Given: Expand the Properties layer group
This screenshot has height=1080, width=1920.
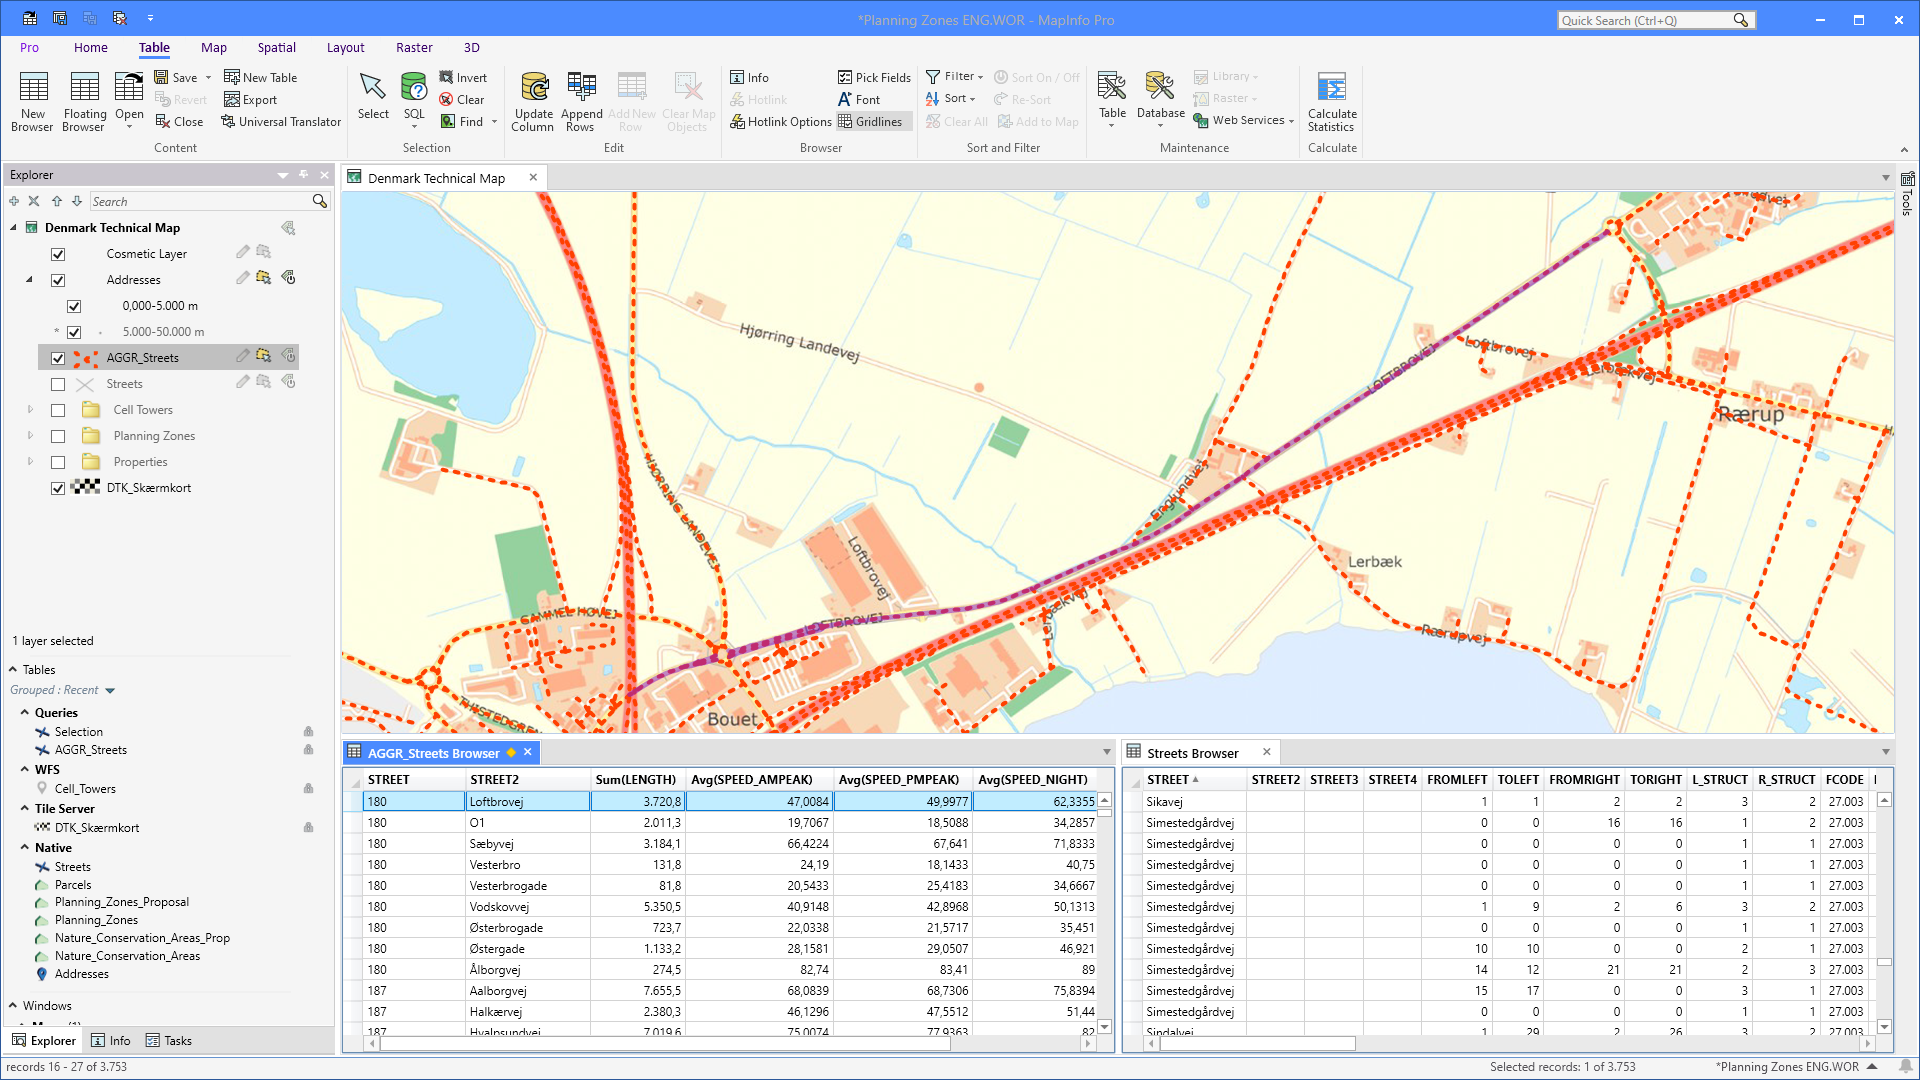Looking at the screenshot, I should (x=30, y=462).
